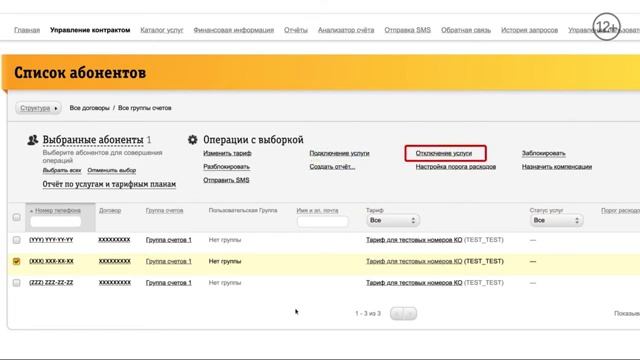Click Заблокировать operation

pos(543,153)
